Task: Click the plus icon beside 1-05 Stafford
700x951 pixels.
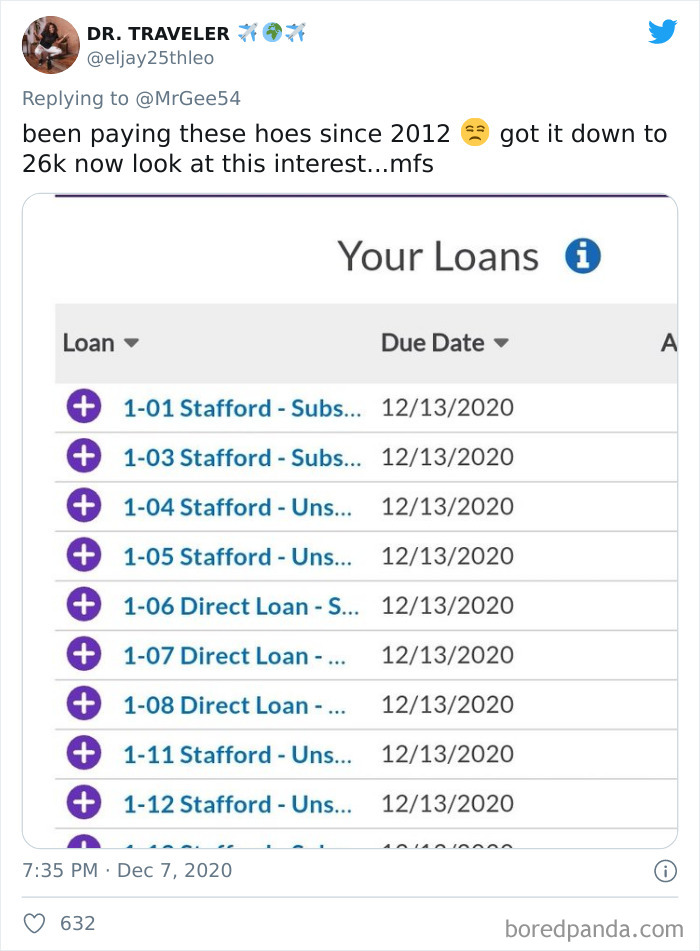Action: 84,555
